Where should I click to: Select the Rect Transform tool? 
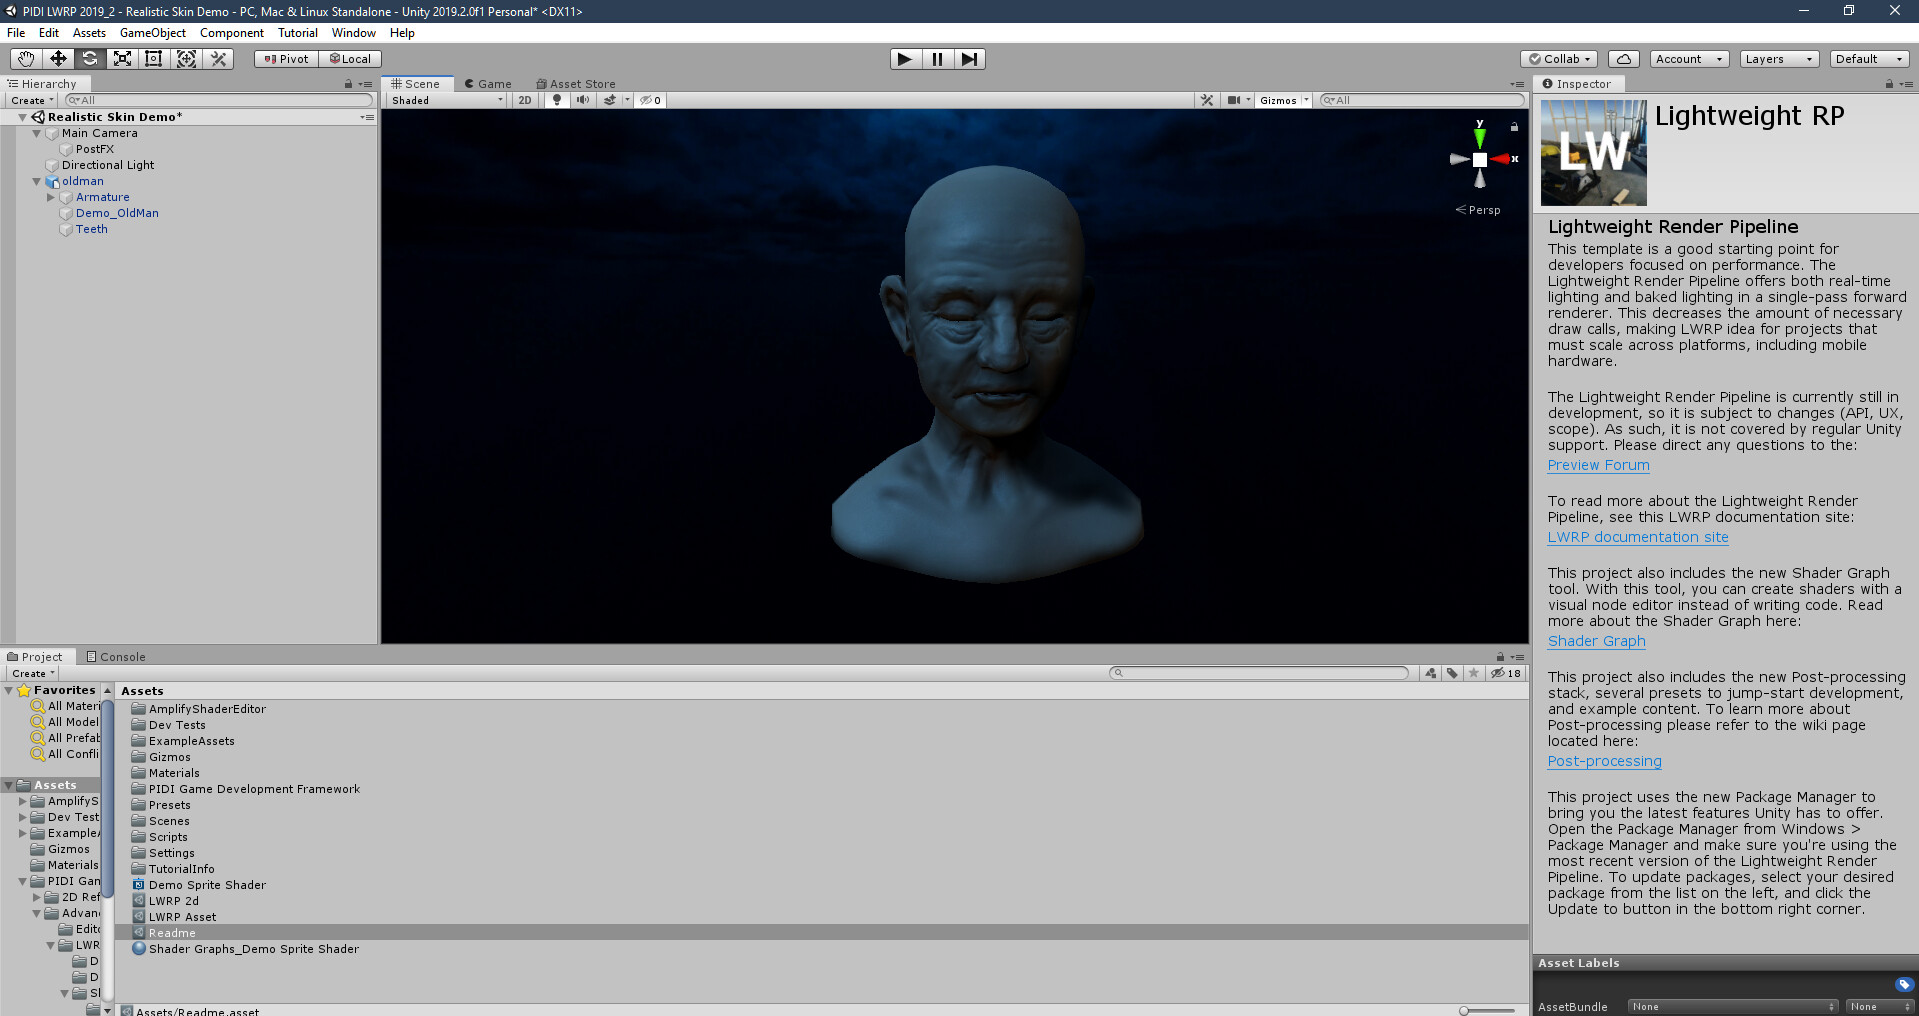(154, 59)
